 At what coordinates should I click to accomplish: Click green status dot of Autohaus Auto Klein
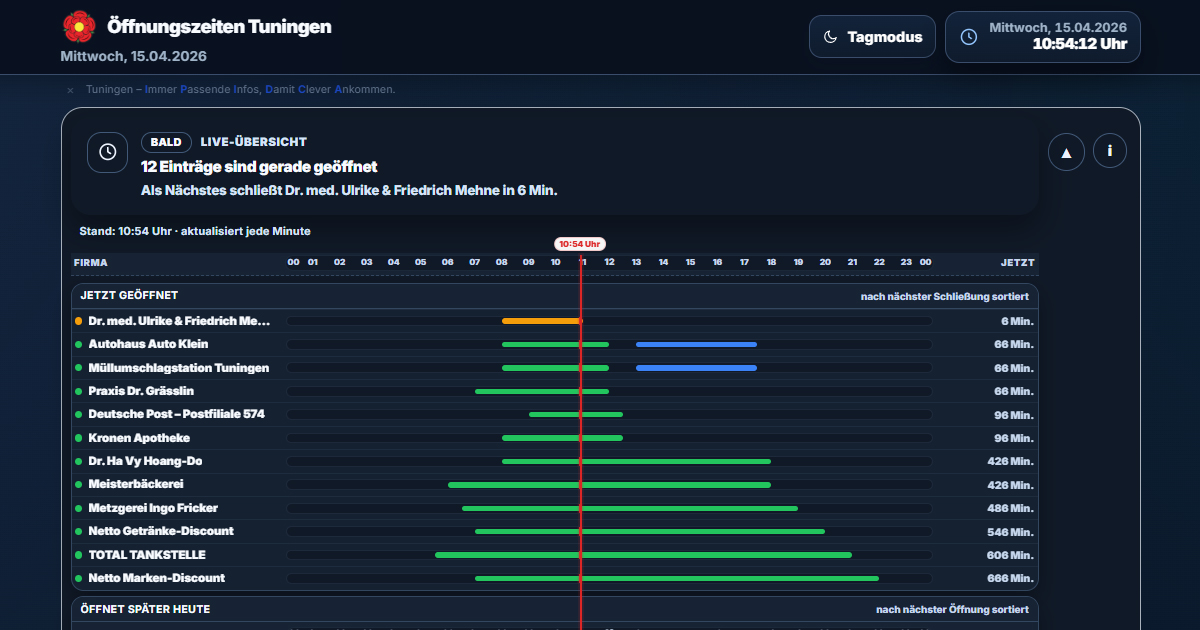79,344
